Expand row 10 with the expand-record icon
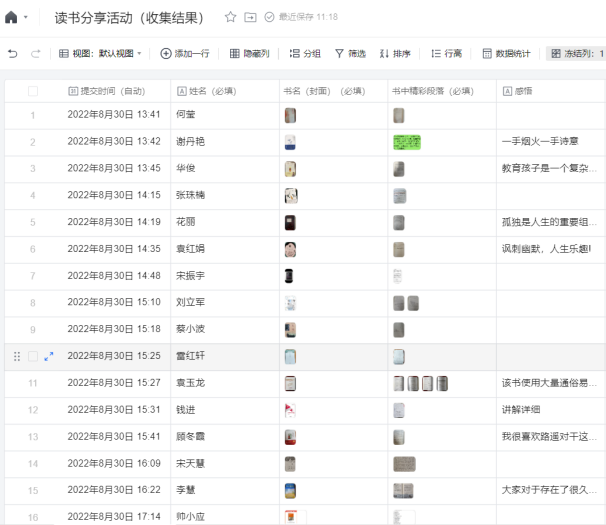Viewport: 606px width, 525px height. pos(49,356)
